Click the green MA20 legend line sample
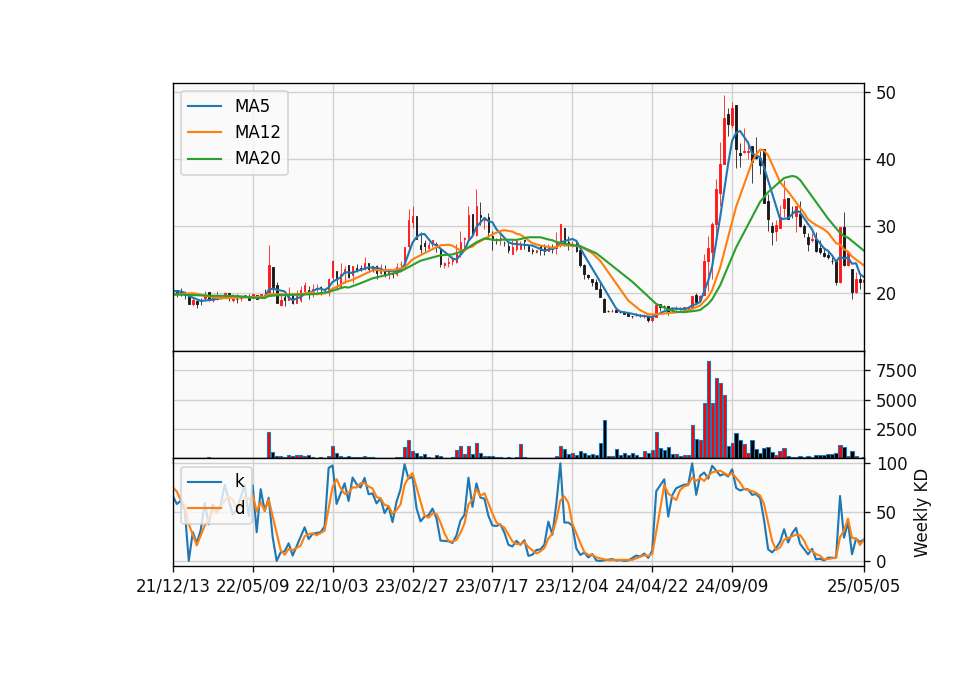960x690 pixels. click(x=204, y=159)
